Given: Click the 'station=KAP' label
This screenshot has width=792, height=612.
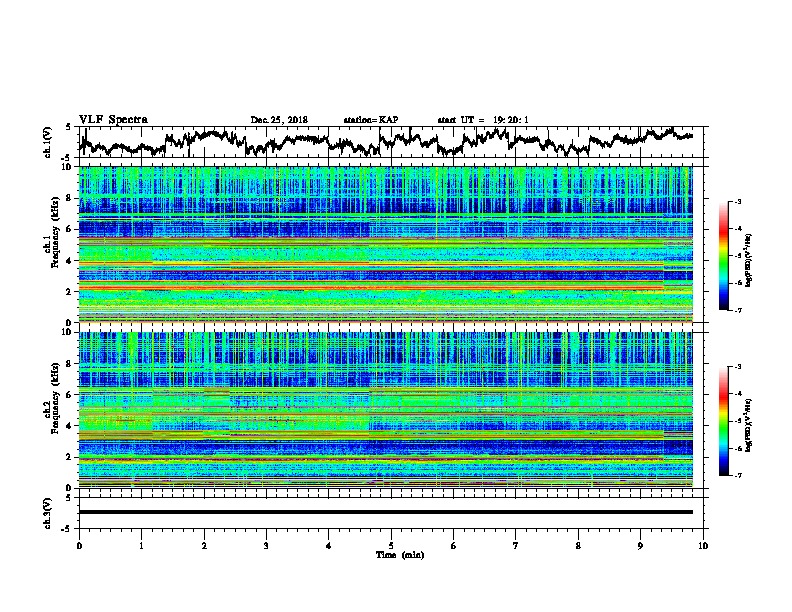Looking at the screenshot, I should point(371,120).
